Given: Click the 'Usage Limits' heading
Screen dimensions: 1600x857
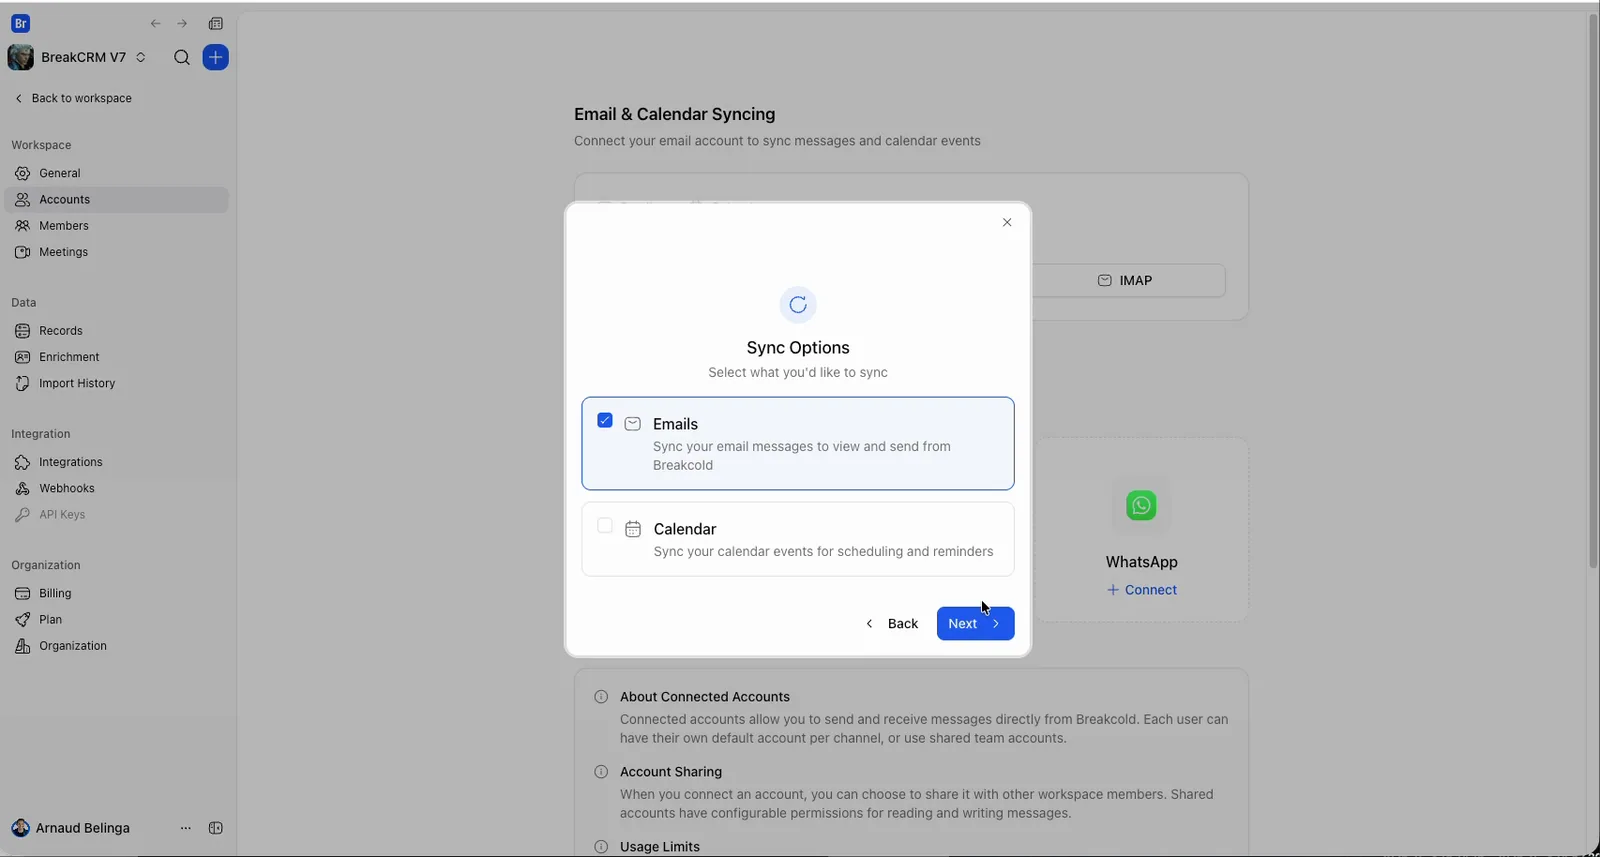Looking at the screenshot, I should point(660,847).
